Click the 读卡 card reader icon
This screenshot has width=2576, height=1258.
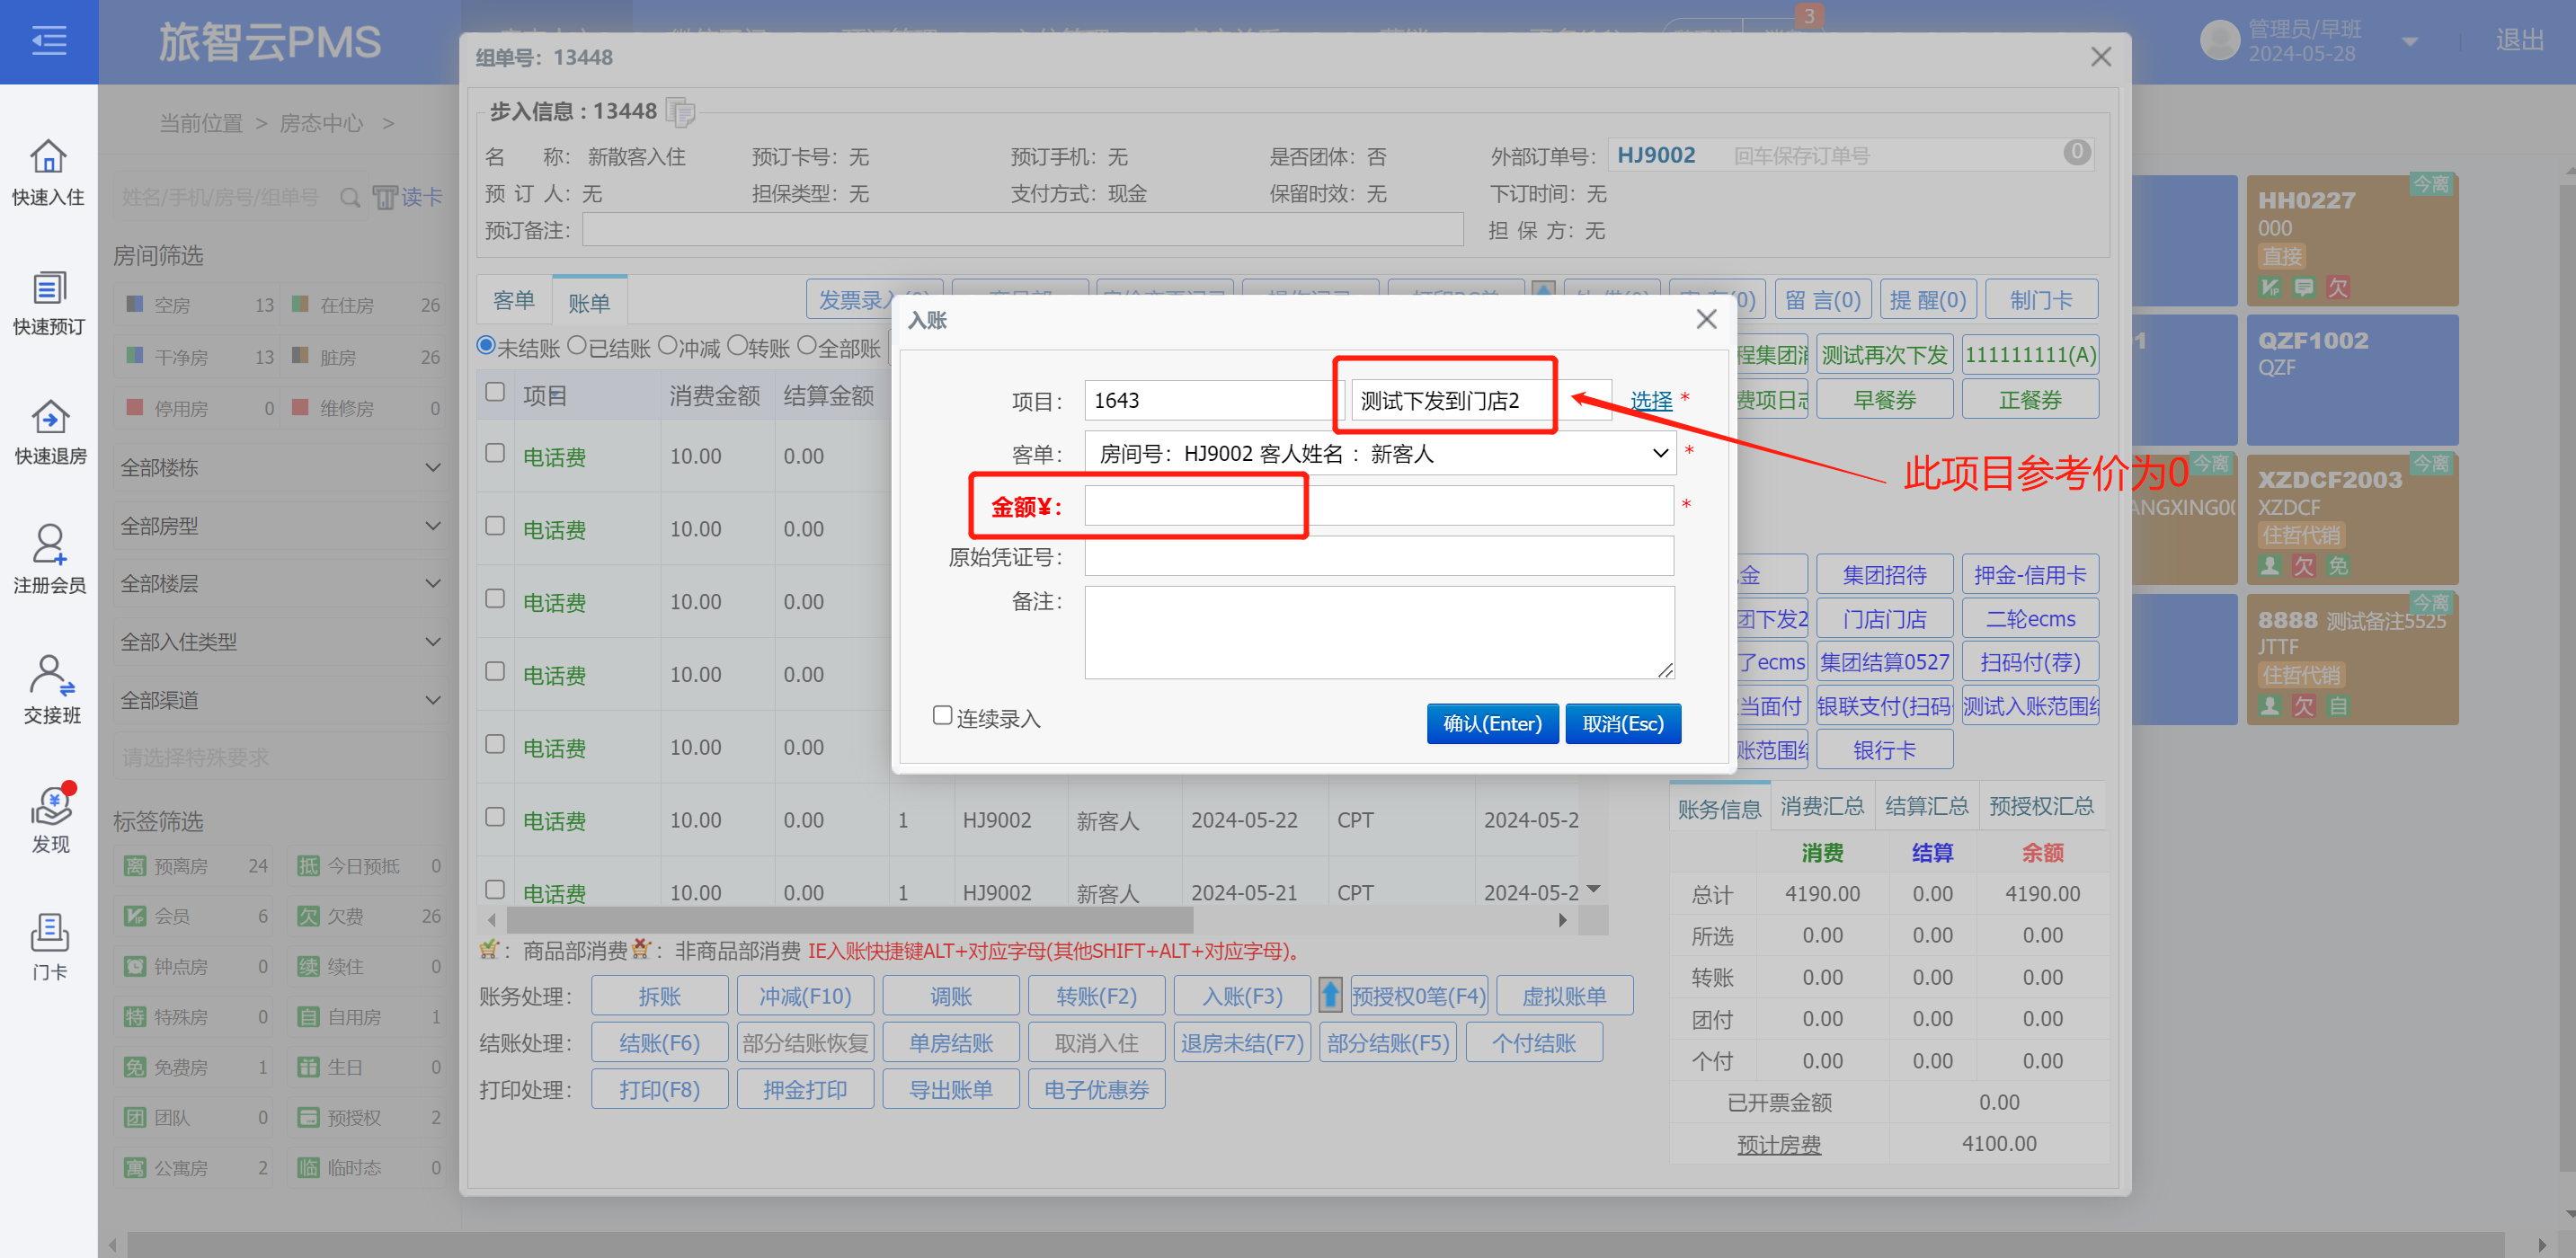(407, 197)
